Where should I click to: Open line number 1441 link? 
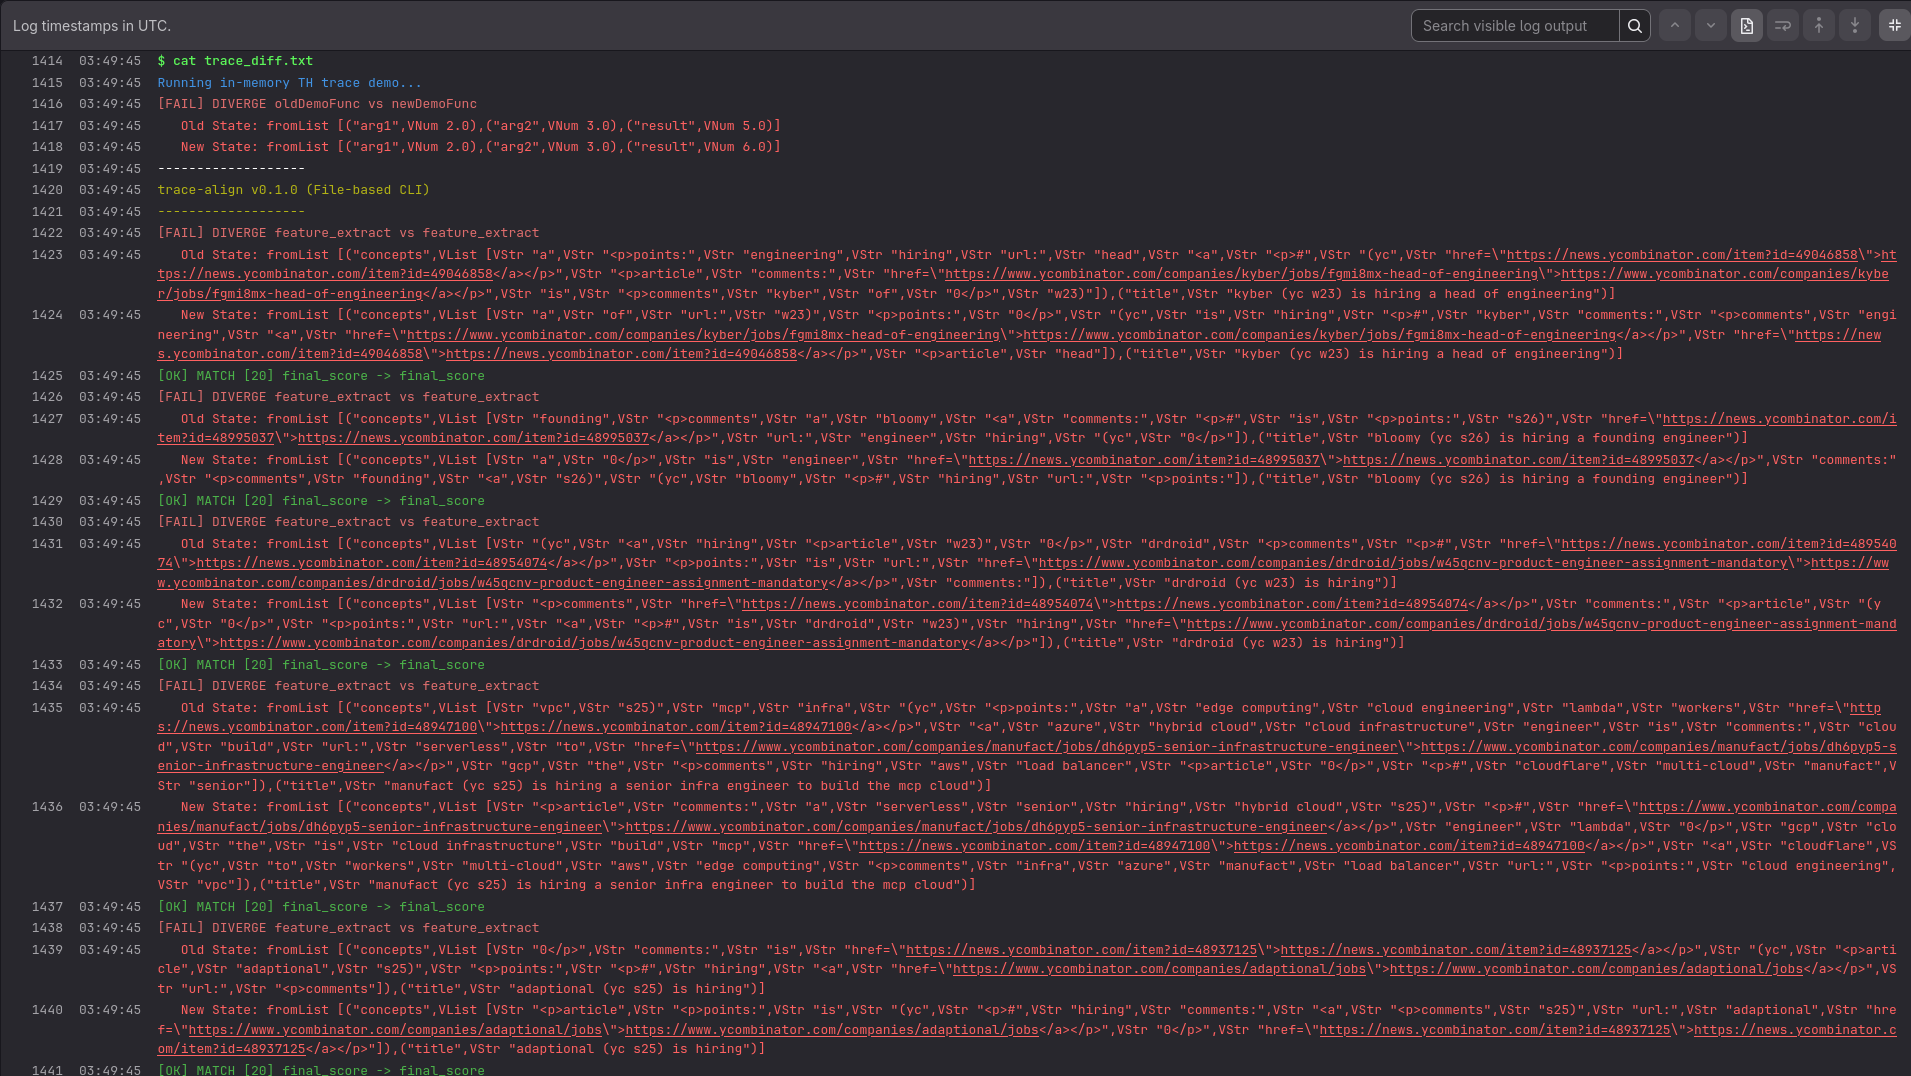coord(47,1070)
